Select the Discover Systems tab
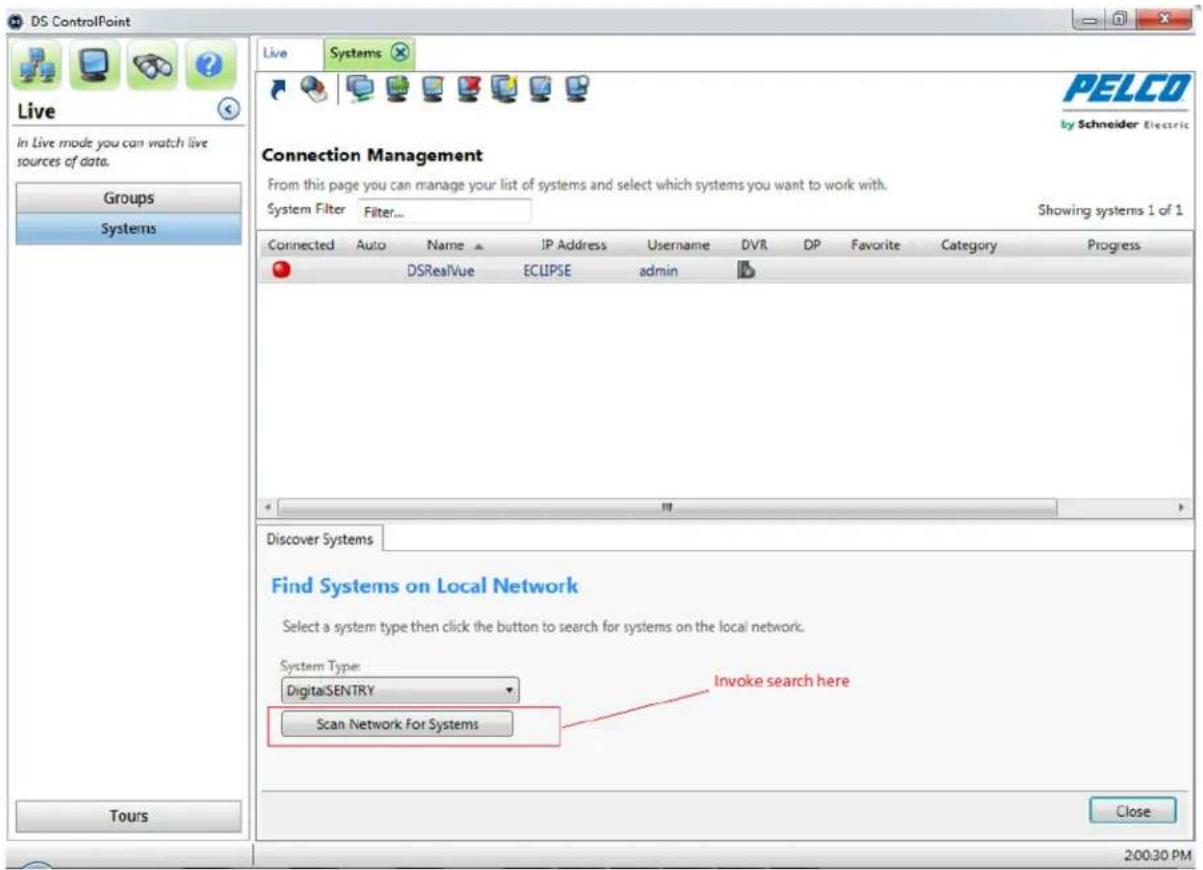Image resolution: width=1203 pixels, height=870 pixels. [320, 539]
